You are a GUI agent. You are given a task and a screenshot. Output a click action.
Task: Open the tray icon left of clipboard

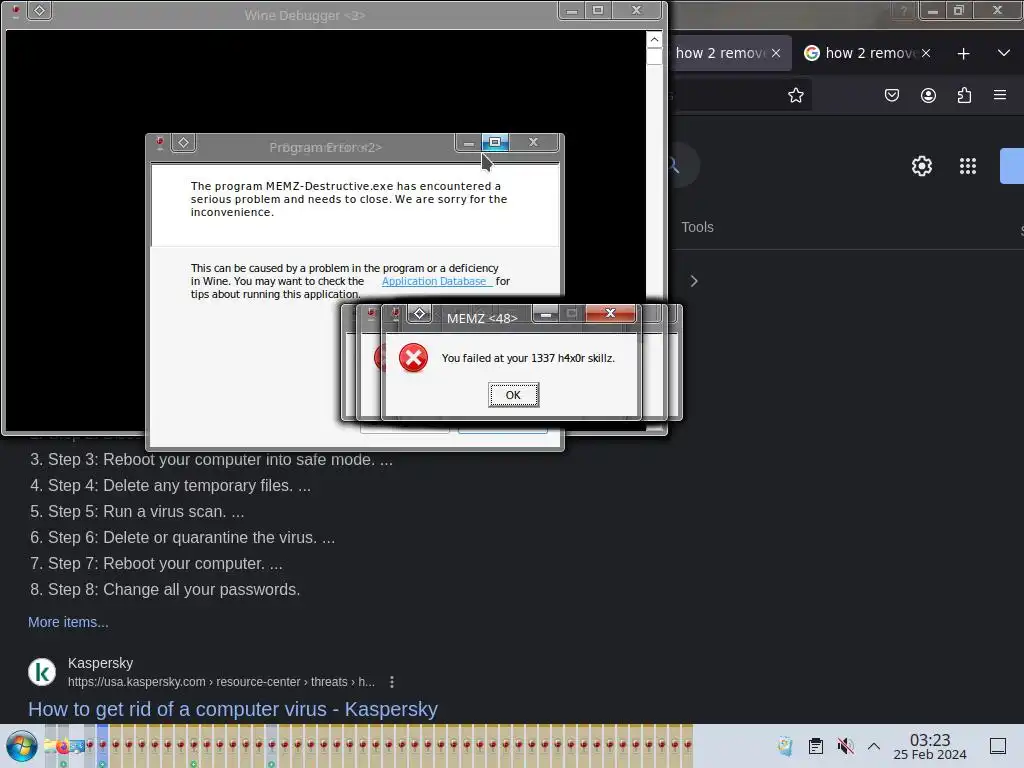[x=785, y=746]
